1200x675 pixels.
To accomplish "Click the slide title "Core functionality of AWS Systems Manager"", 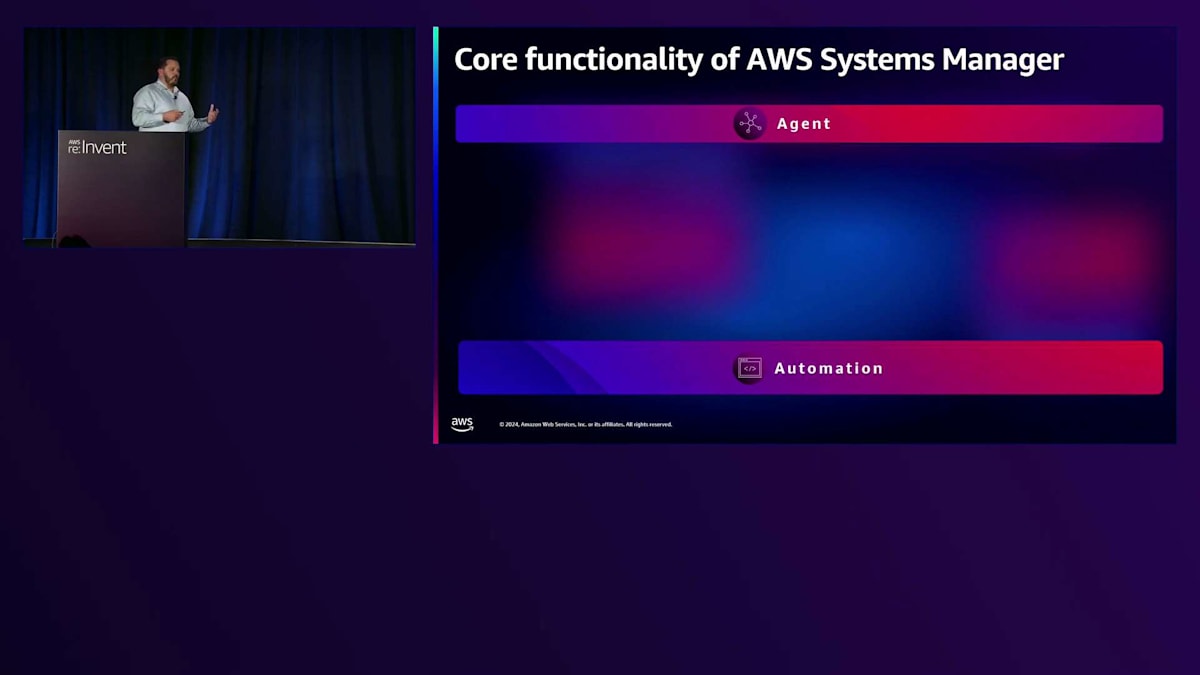I will [x=759, y=59].
